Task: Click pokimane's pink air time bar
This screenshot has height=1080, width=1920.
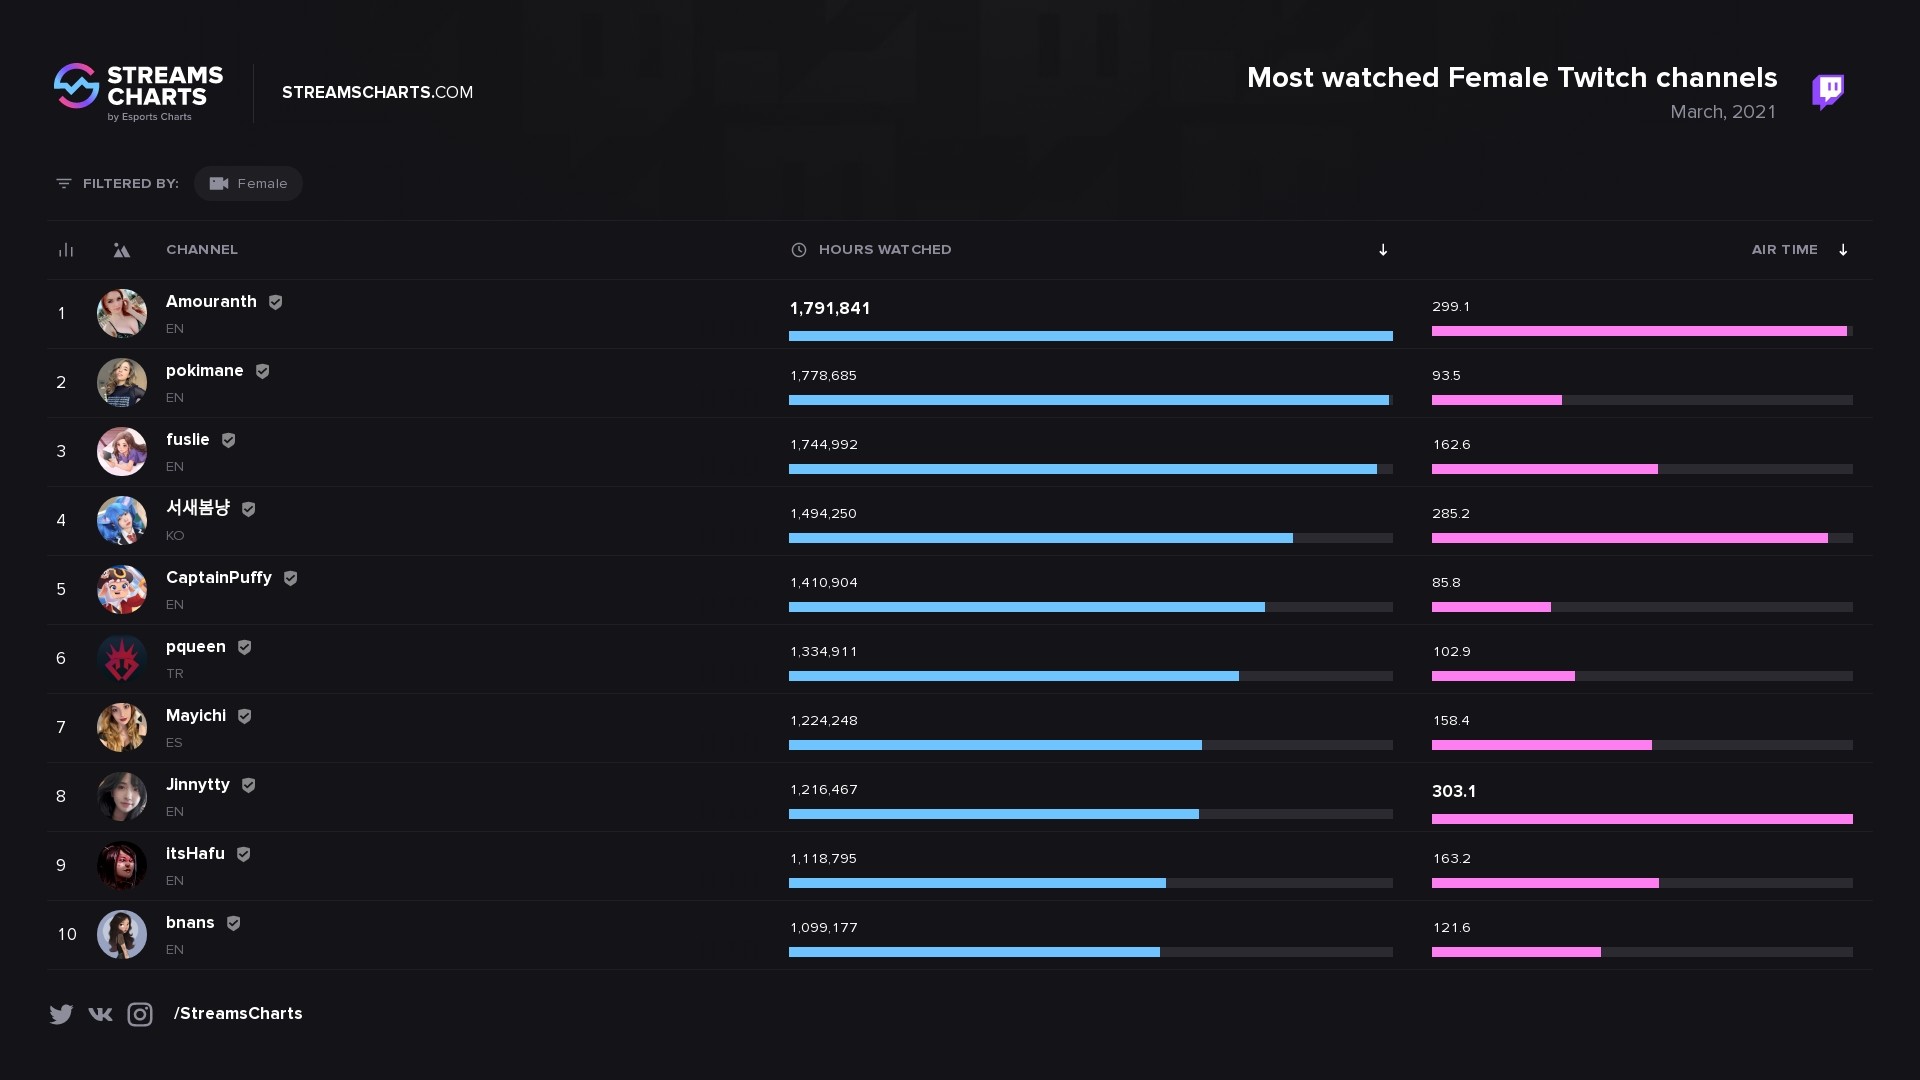Action: [x=1497, y=400]
